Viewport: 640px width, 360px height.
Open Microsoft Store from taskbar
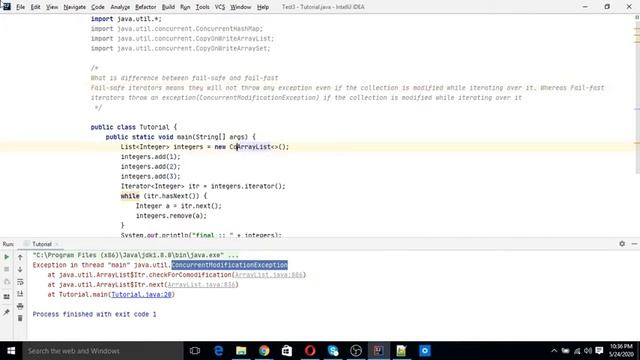287,351
